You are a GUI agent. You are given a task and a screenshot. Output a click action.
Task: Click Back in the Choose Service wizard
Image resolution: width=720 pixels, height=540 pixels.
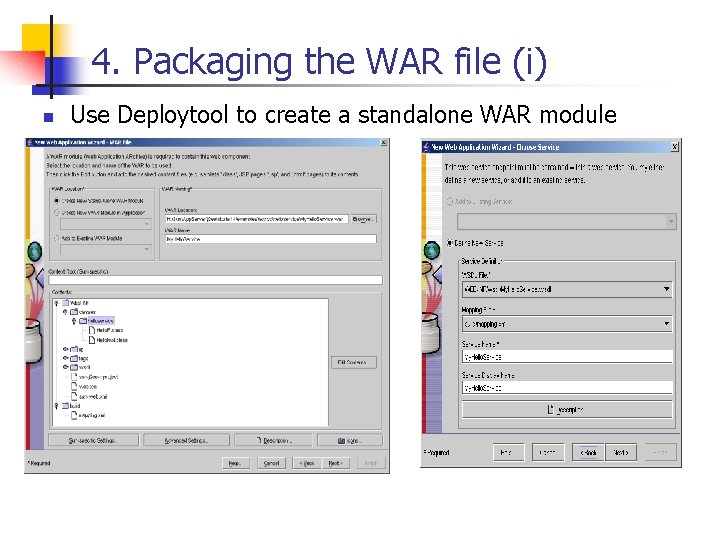click(x=588, y=453)
